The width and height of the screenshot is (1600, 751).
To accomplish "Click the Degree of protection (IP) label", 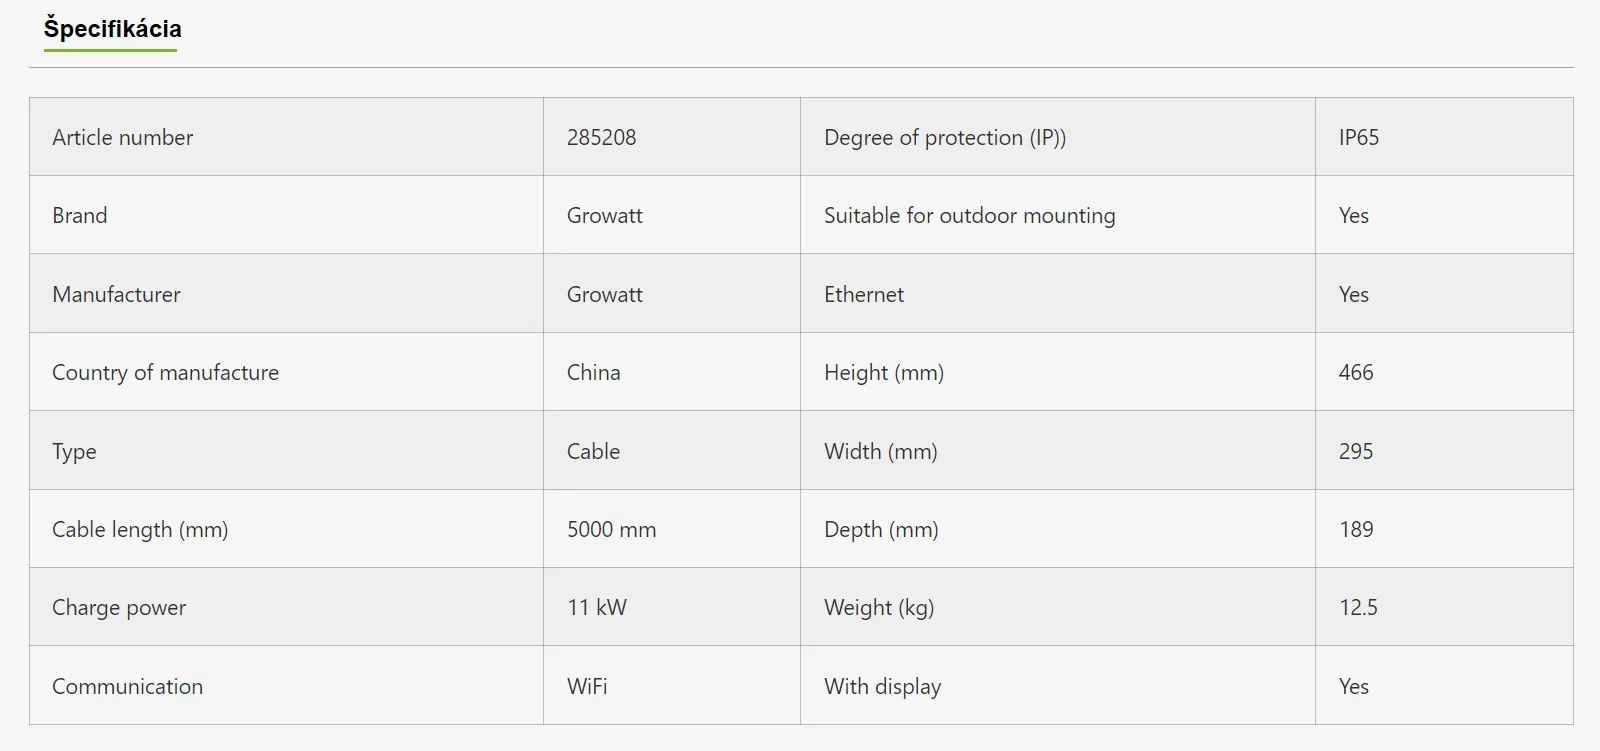I will 945,137.
